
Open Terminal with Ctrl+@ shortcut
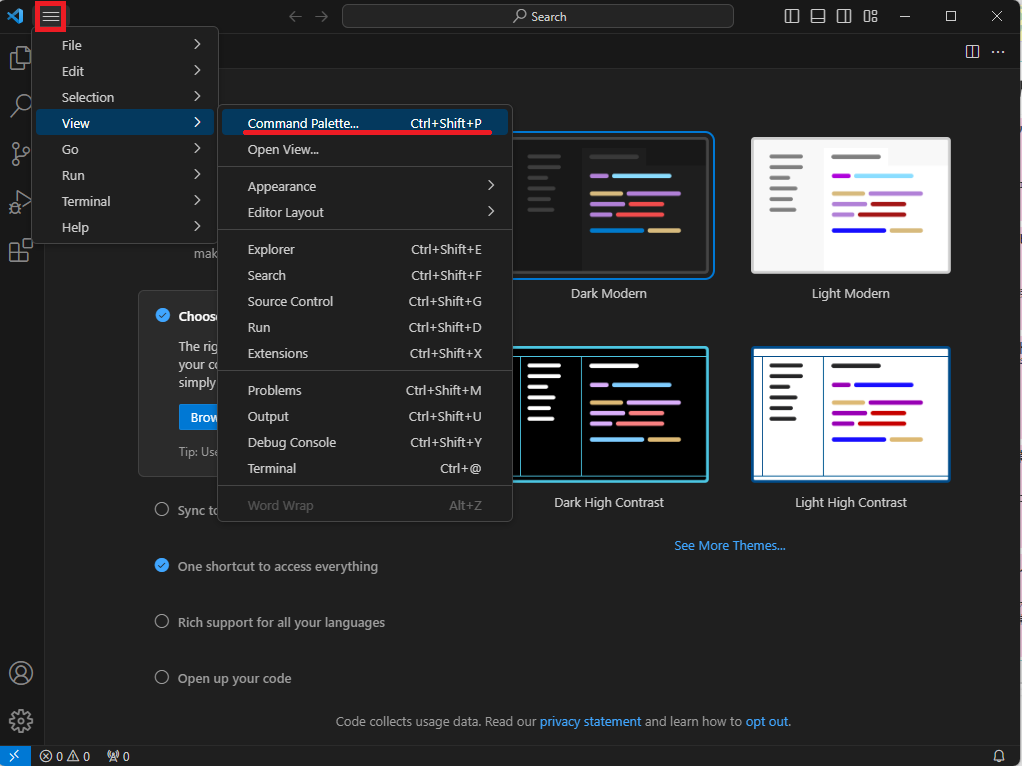[364, 469]
